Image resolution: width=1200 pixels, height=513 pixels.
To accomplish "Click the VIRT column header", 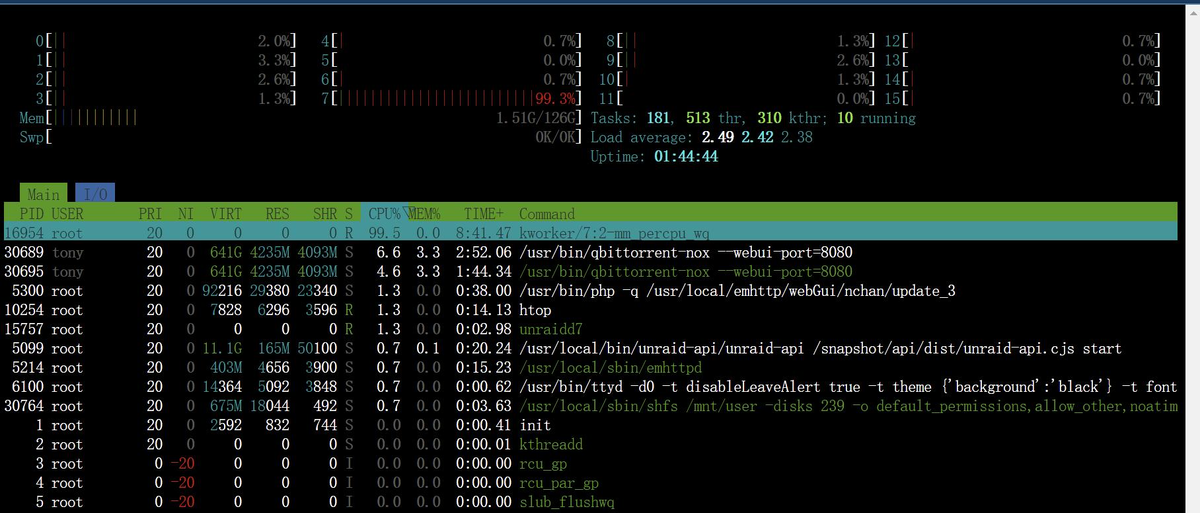I will [x=225, y=213].
